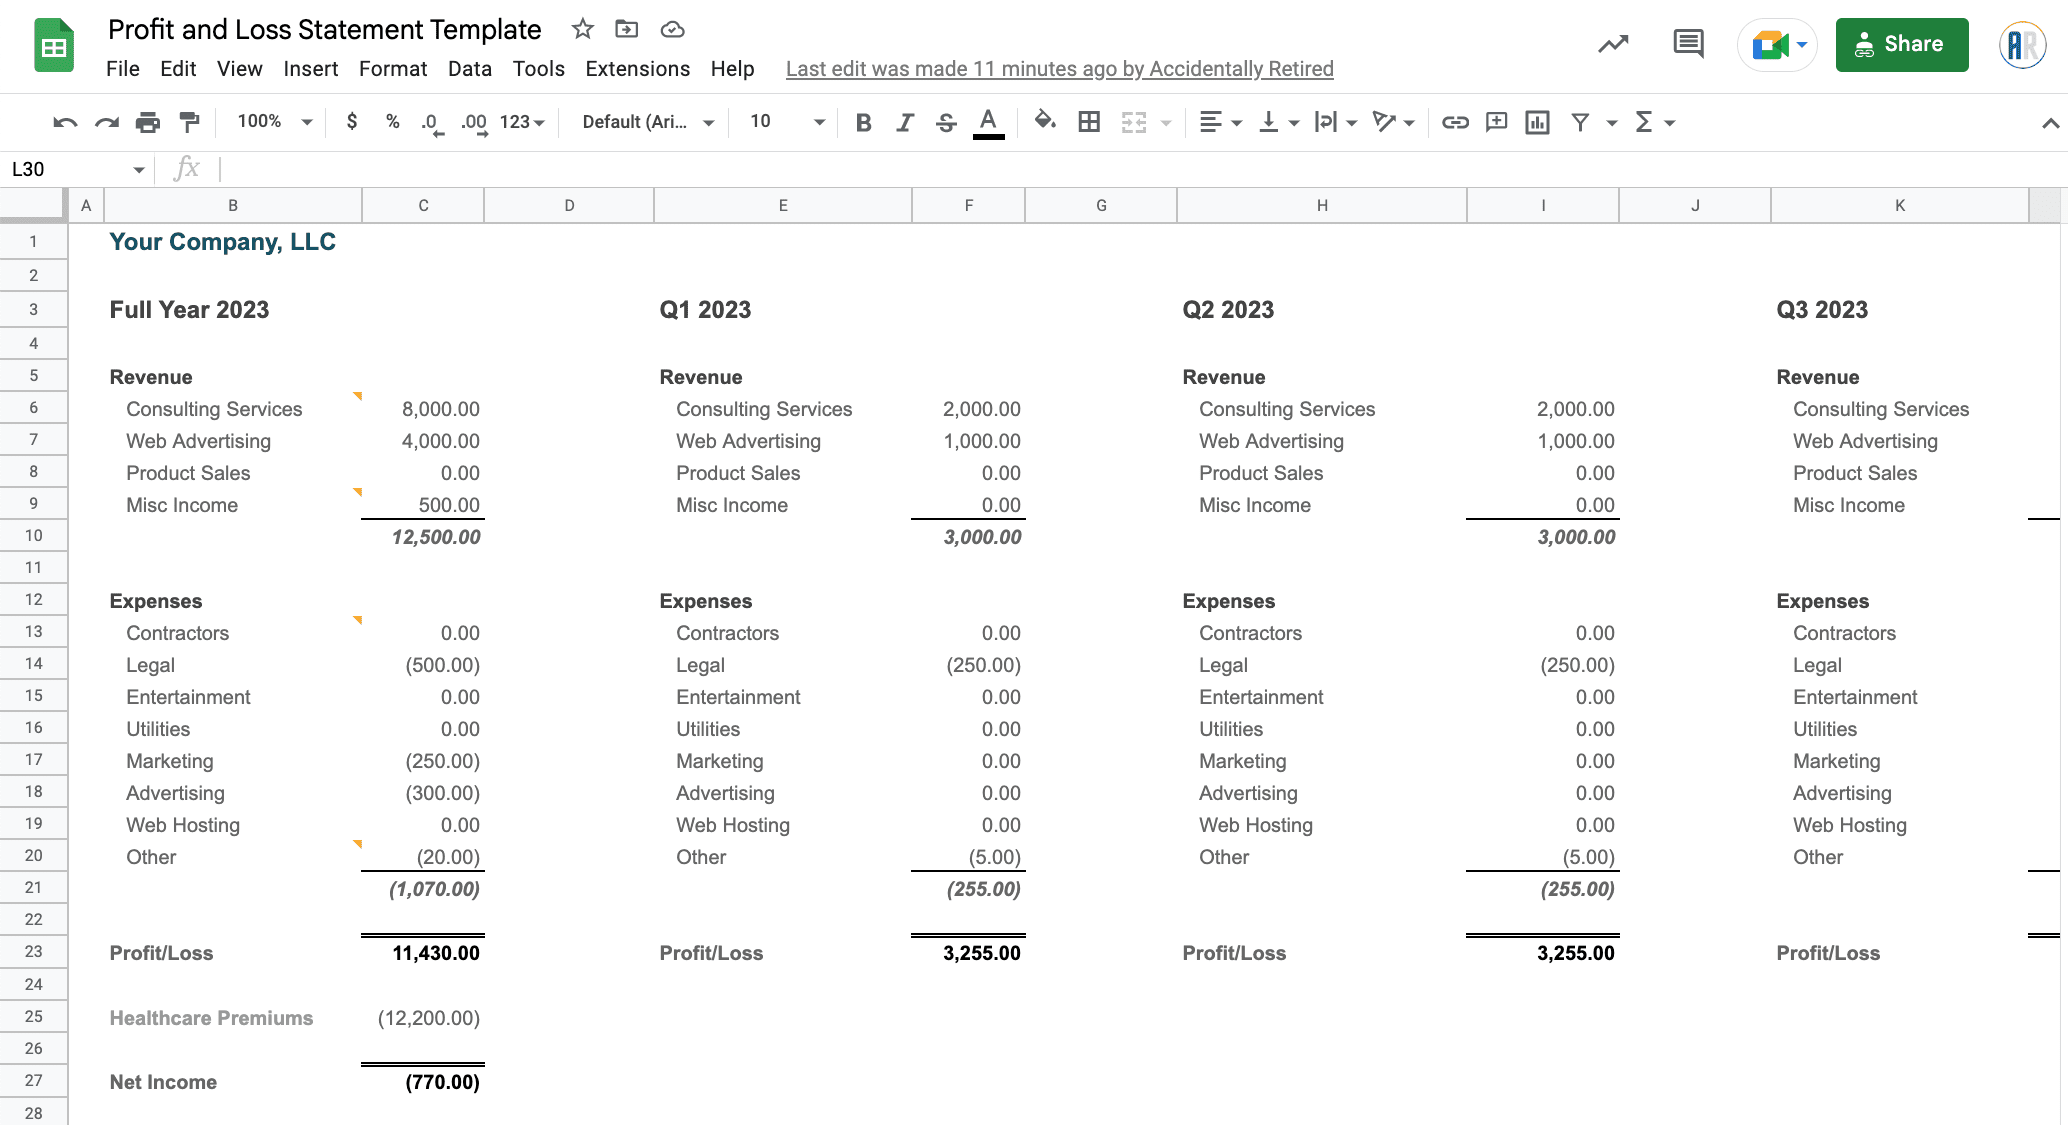Screen dimensions: 2068x1125
Task: Click the print icon in toolbar
Action: pyautogui.click(x=150, y=122)
